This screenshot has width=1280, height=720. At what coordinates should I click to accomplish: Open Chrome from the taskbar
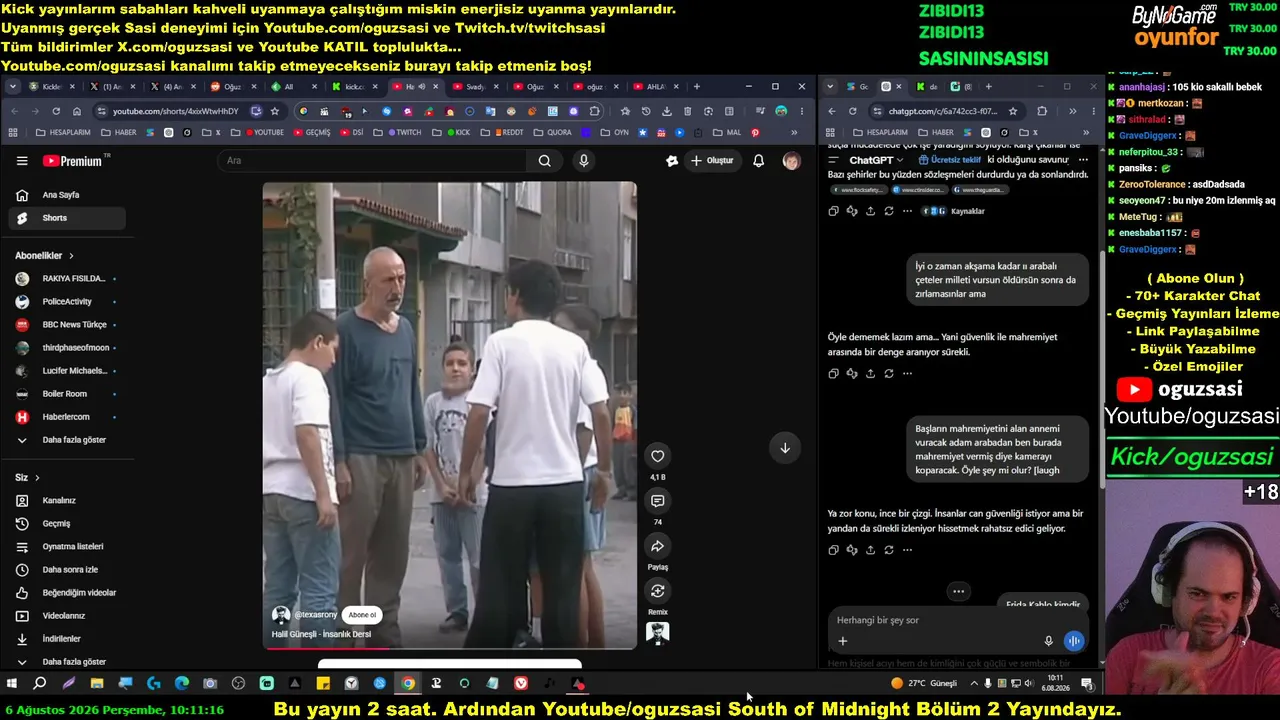(x=408, y=684)
